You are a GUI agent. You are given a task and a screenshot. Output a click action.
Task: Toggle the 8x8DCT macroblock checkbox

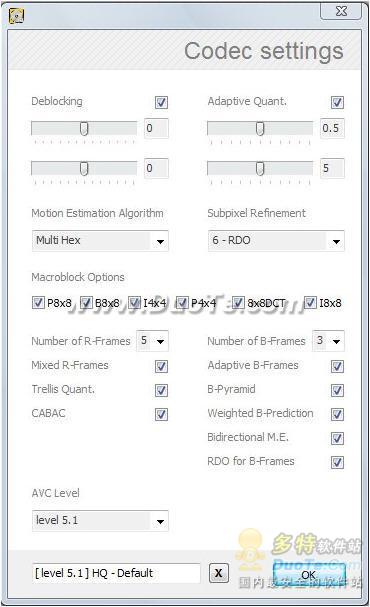tap(238, 303)
